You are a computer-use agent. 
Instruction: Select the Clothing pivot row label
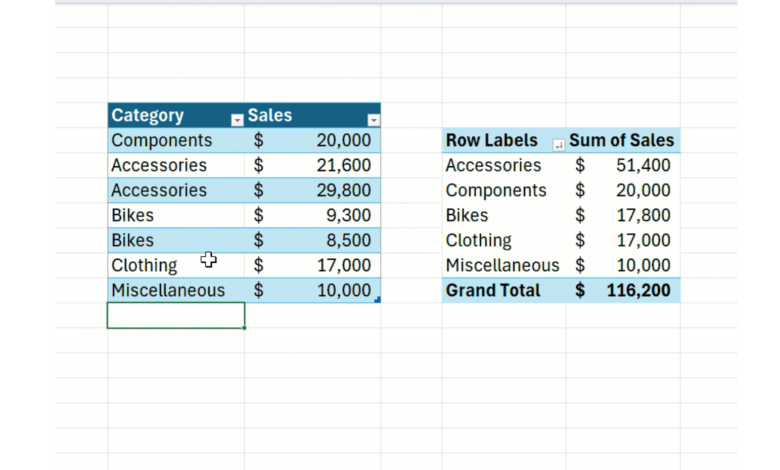click(503, 240)
